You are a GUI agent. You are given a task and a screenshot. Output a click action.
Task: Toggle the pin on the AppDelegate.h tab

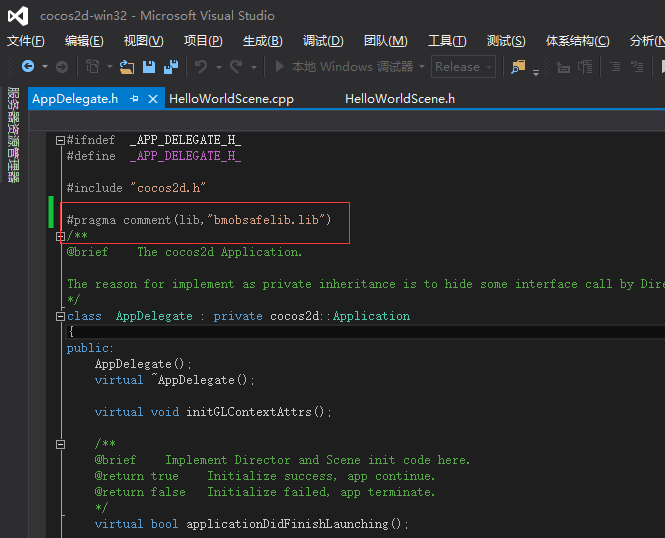point(134,99)
